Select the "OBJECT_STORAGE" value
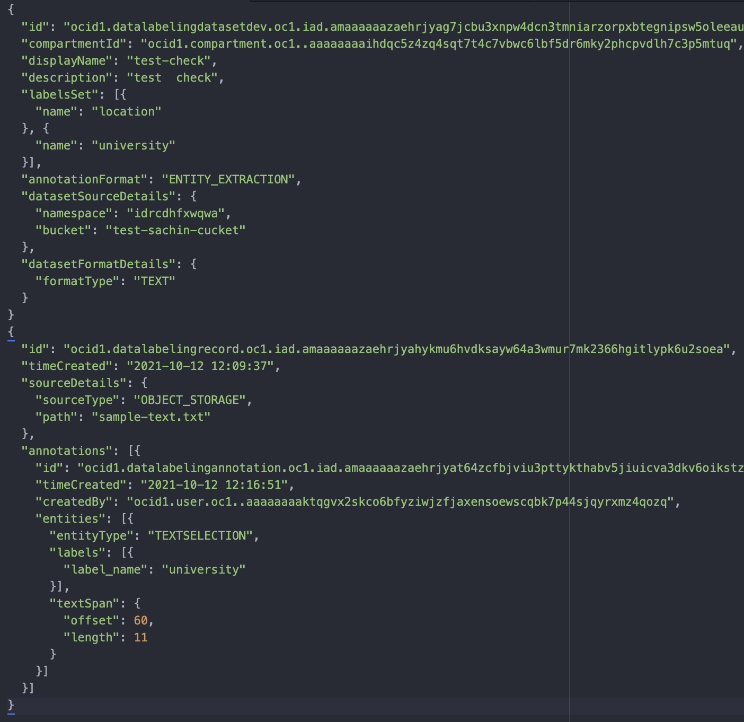The width and height of the screenshot is (744, 722). (190, 400)
